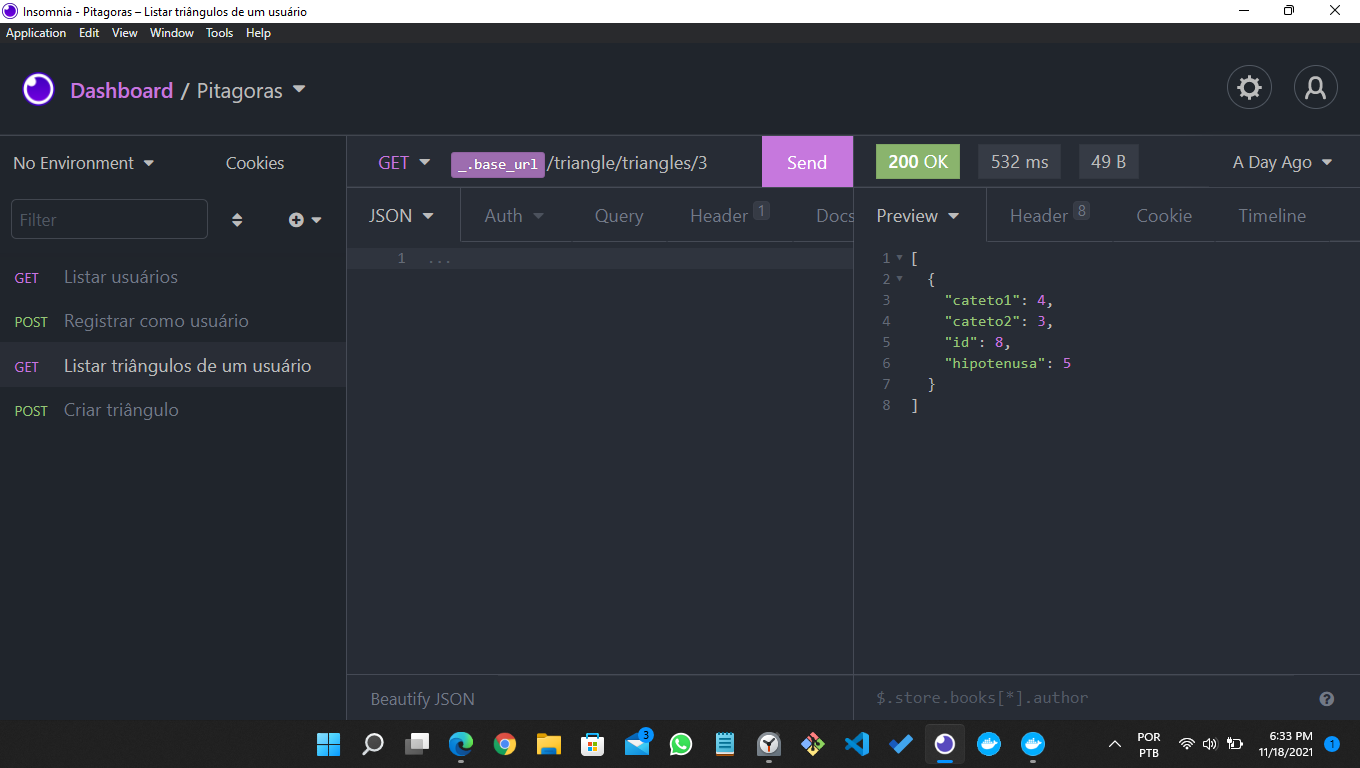Open the Insomnia preferences gear icon

pos(1249,87)
